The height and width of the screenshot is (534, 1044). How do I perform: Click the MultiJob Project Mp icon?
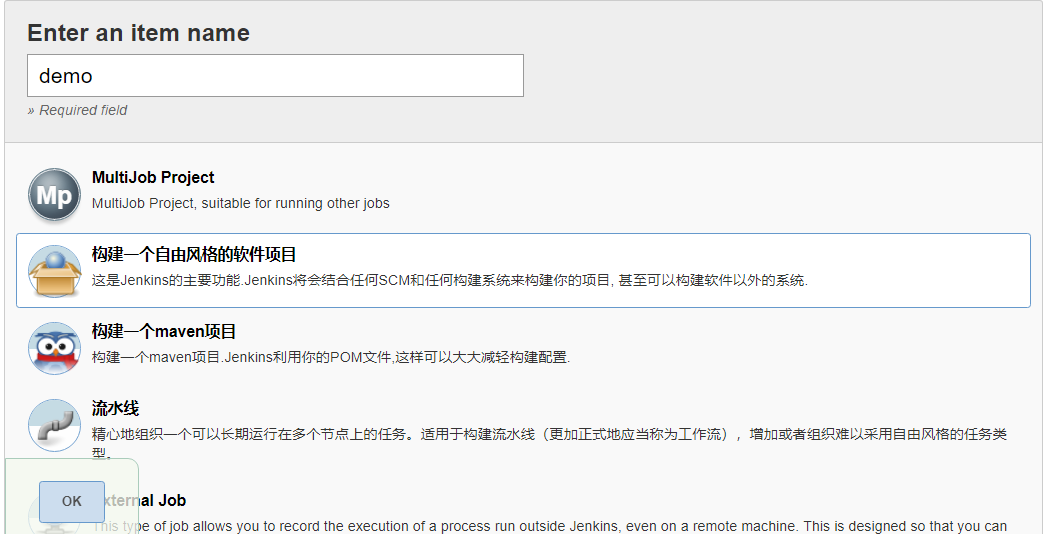point(55,194)
